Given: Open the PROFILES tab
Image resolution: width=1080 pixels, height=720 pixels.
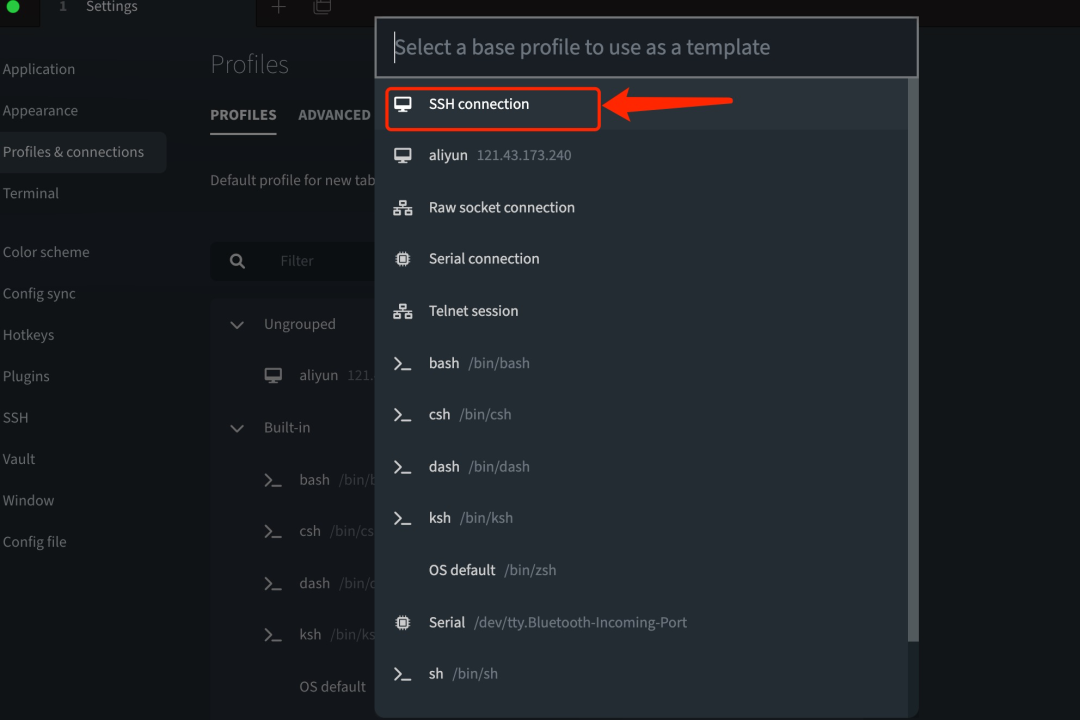Looking at the screenshot, I should click(x=243, y=115).
